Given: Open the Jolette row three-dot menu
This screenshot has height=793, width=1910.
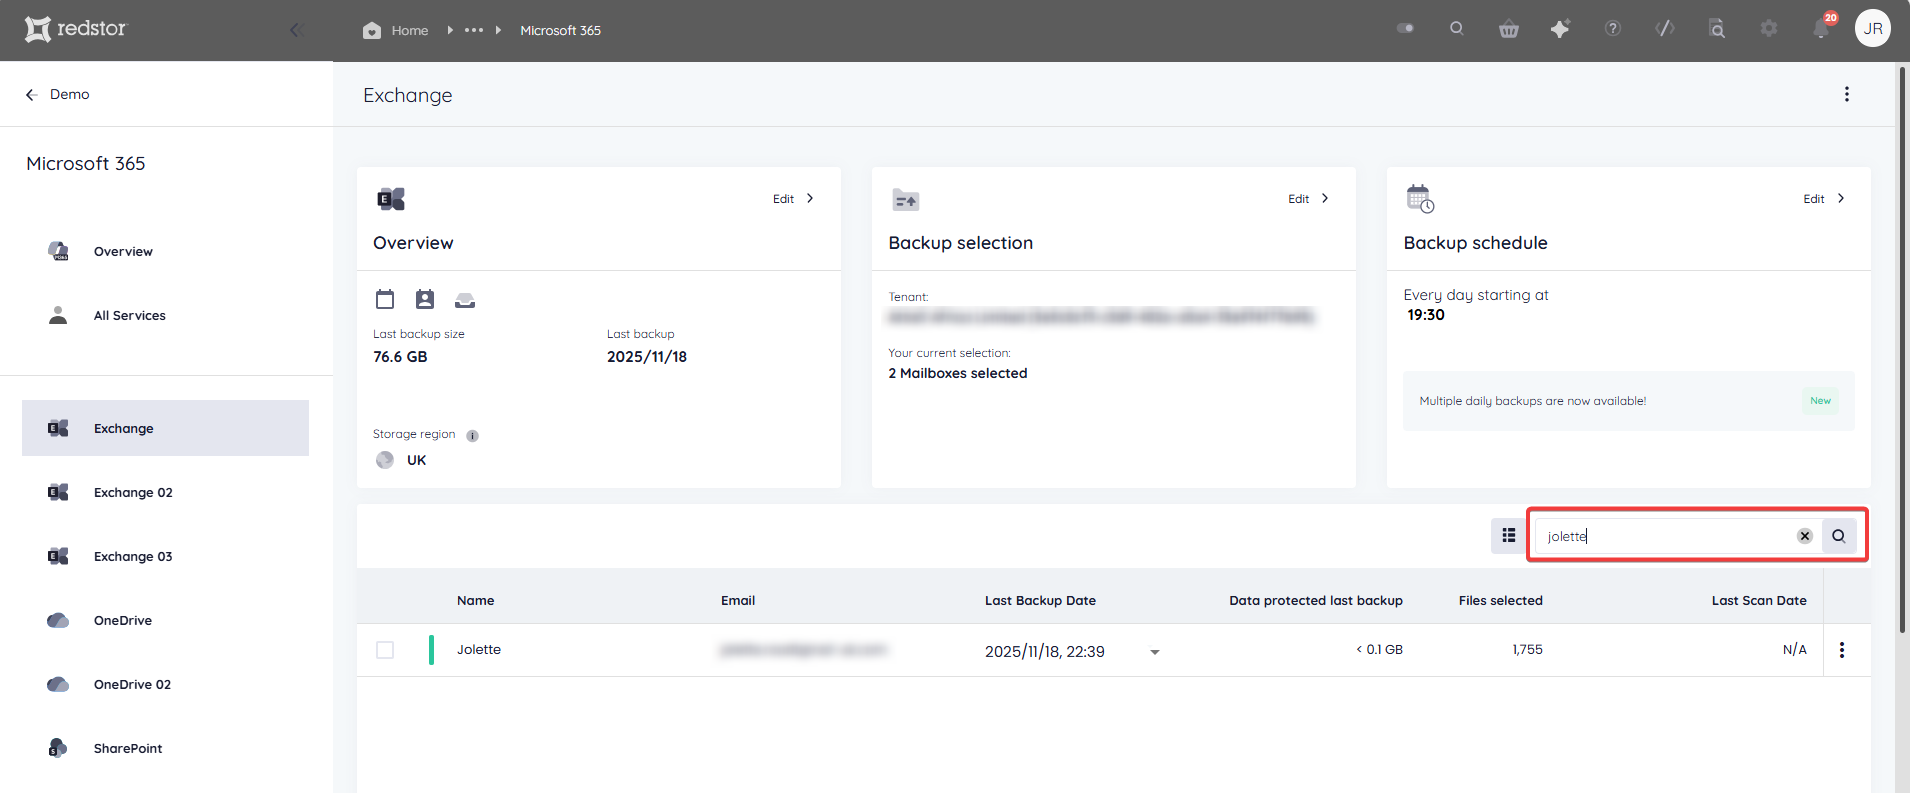Looking at the screenshot, I should (1842, 650).
